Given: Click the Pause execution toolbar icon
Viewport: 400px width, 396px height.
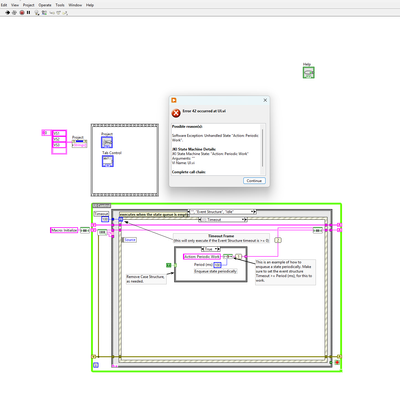Looking at the screenshot, I should coord(28,13).
